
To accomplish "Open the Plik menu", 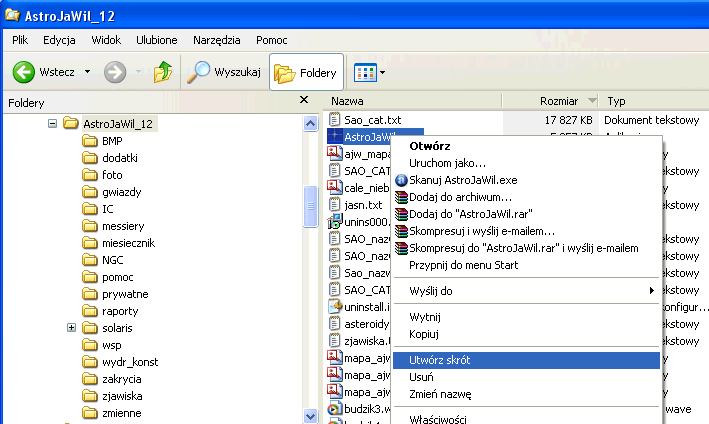I will point(20,40).
